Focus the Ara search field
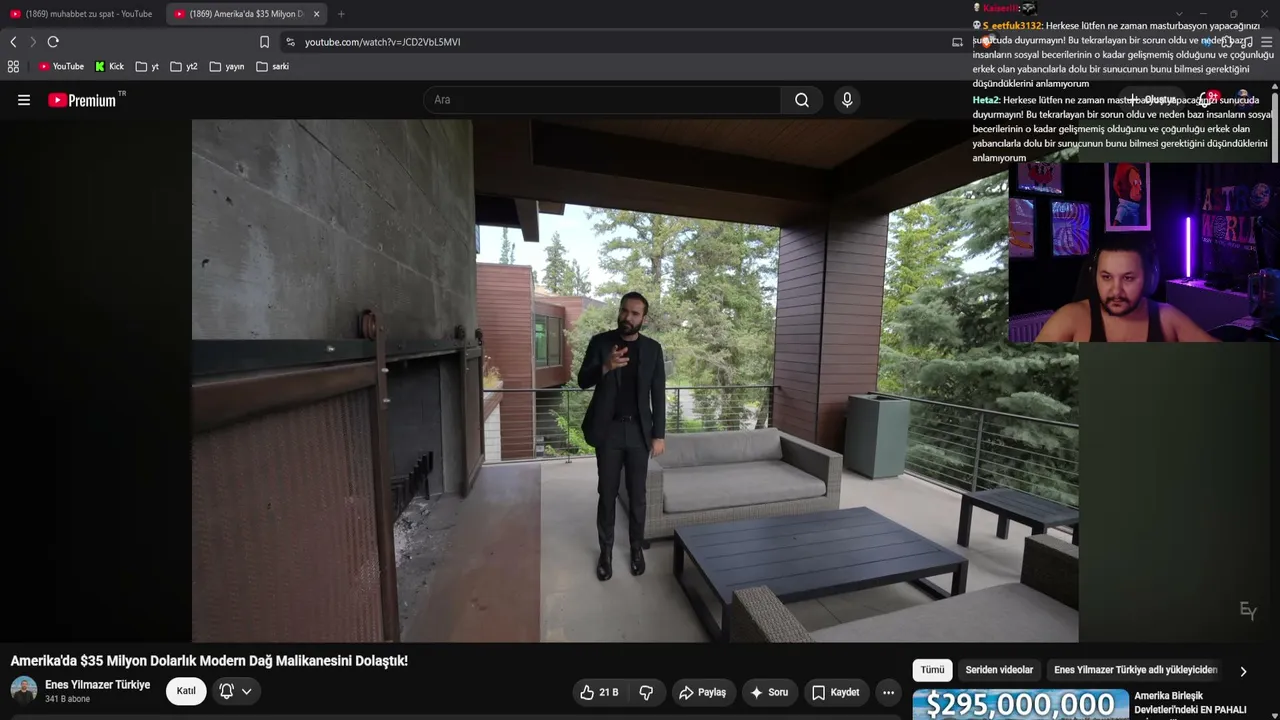The width and height of the screenshot is (1280, 720). 602,100
